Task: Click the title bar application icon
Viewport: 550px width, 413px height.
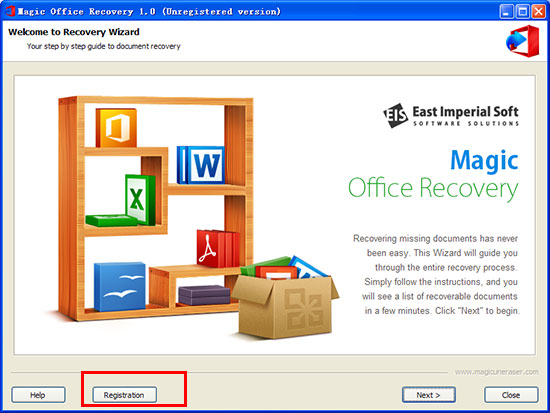Action: coord(10,11)
